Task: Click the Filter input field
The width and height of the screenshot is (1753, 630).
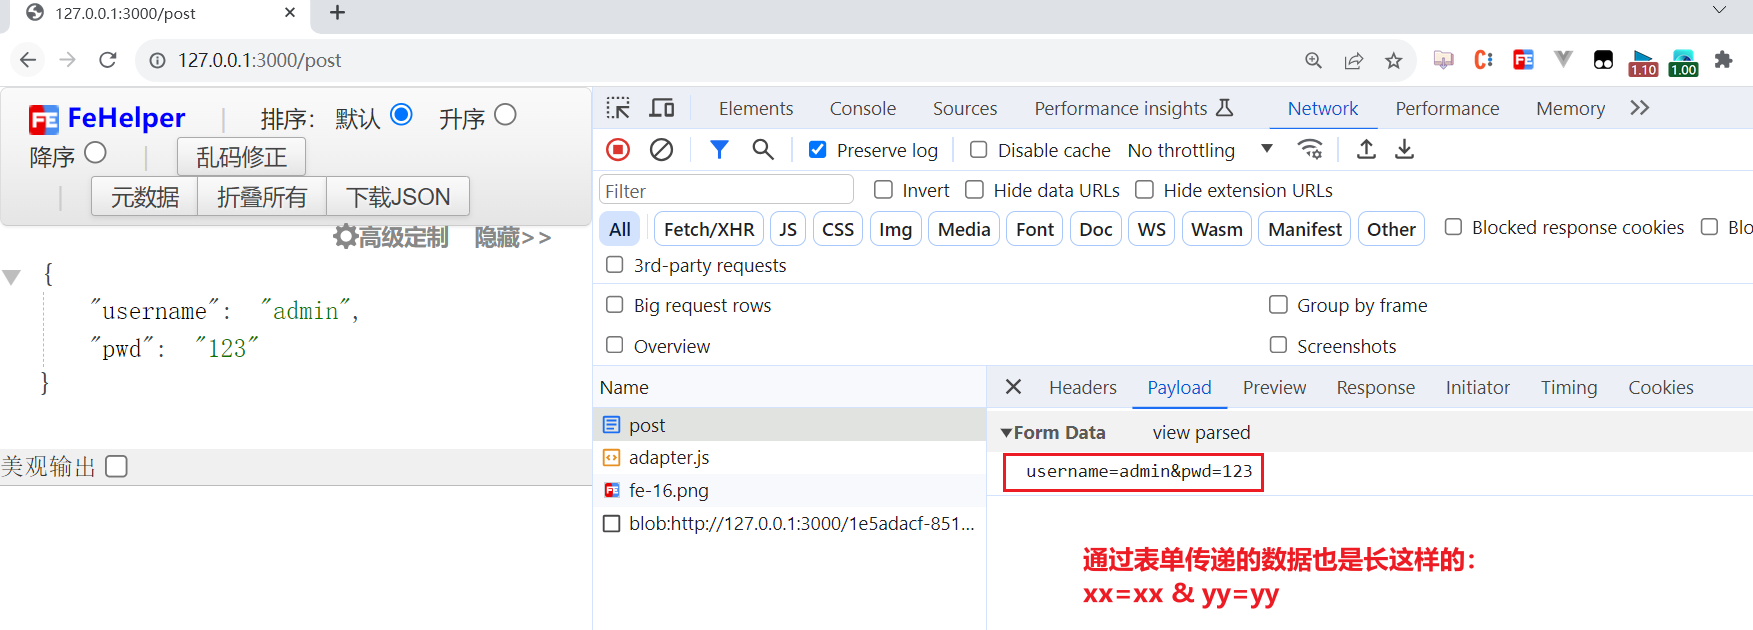Action: (726, 190)
